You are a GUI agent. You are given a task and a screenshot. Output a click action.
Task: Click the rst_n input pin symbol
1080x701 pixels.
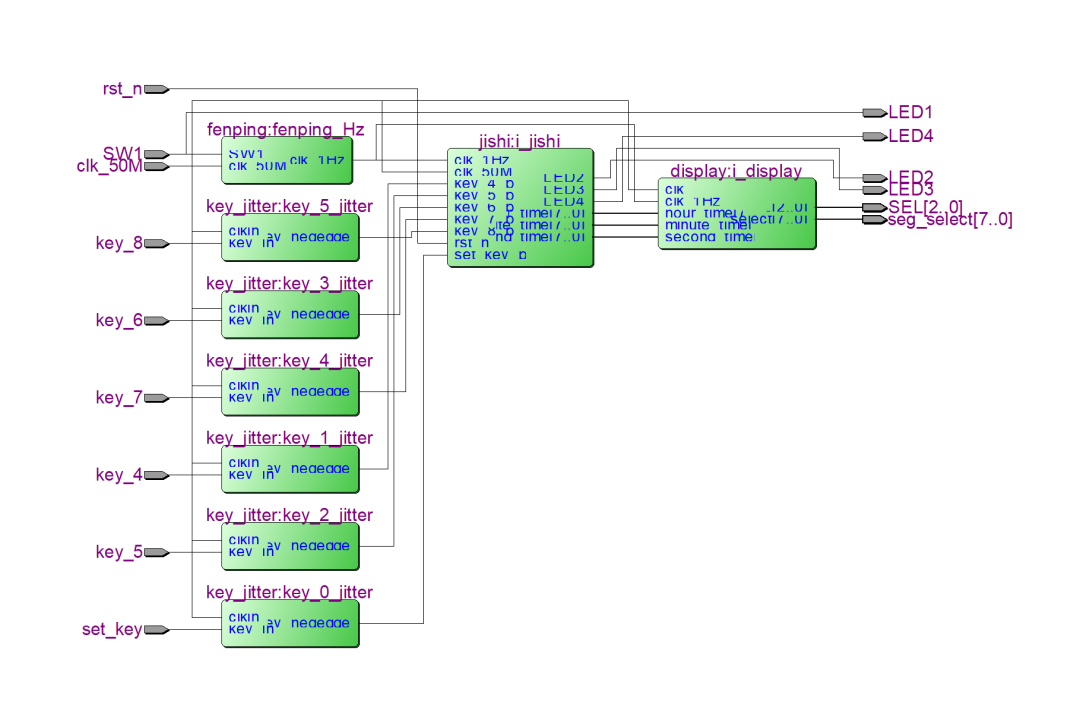pyautogui.click(x=156, y=89)
